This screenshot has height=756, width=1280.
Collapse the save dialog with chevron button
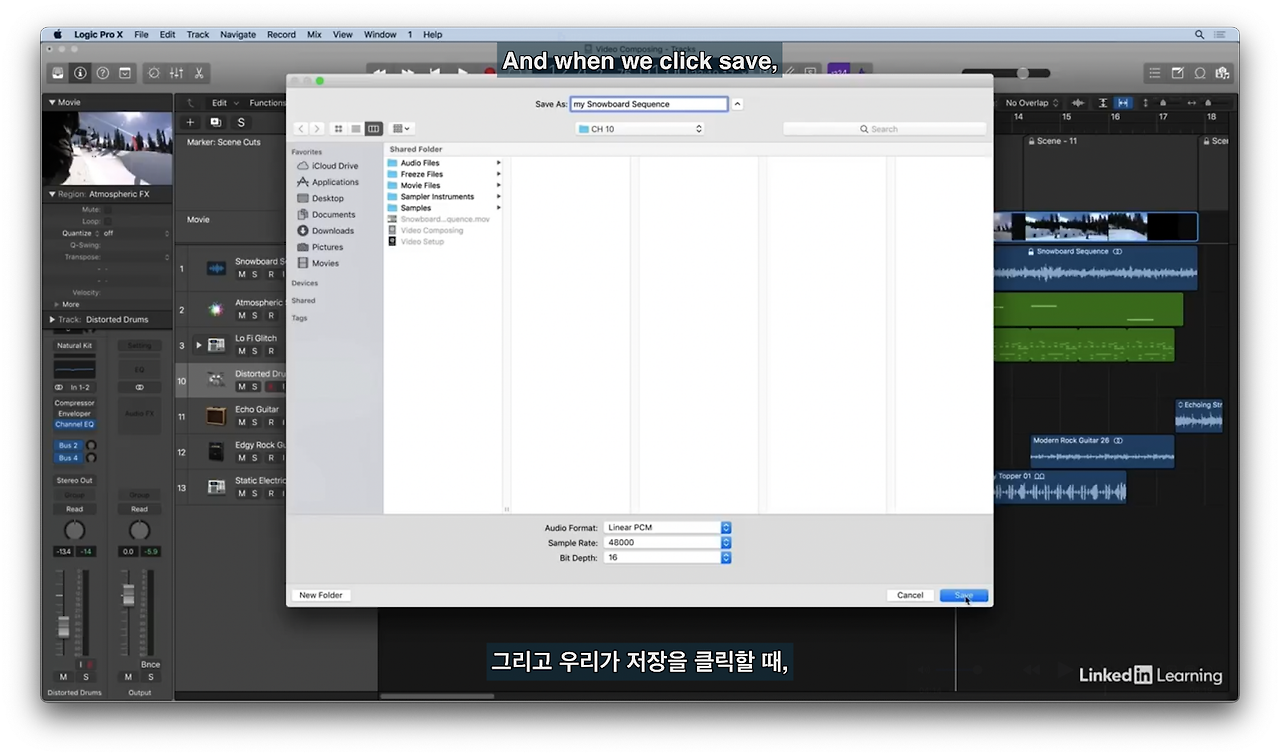737,104
